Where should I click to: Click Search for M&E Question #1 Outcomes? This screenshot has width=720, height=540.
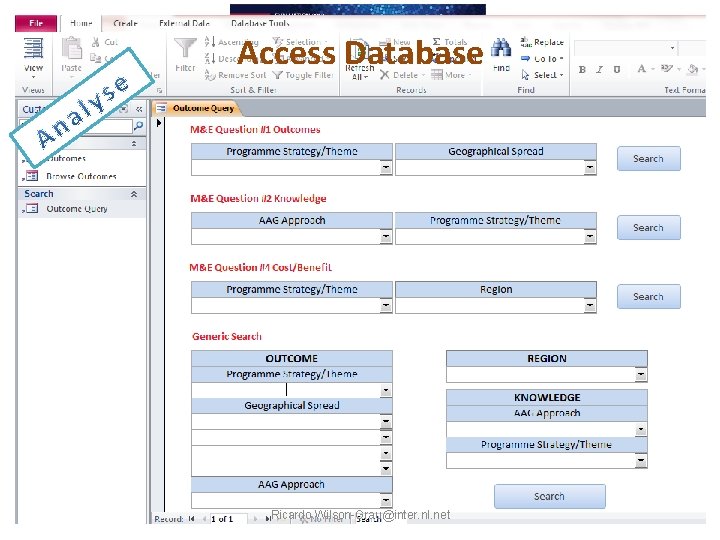(648, 158)
